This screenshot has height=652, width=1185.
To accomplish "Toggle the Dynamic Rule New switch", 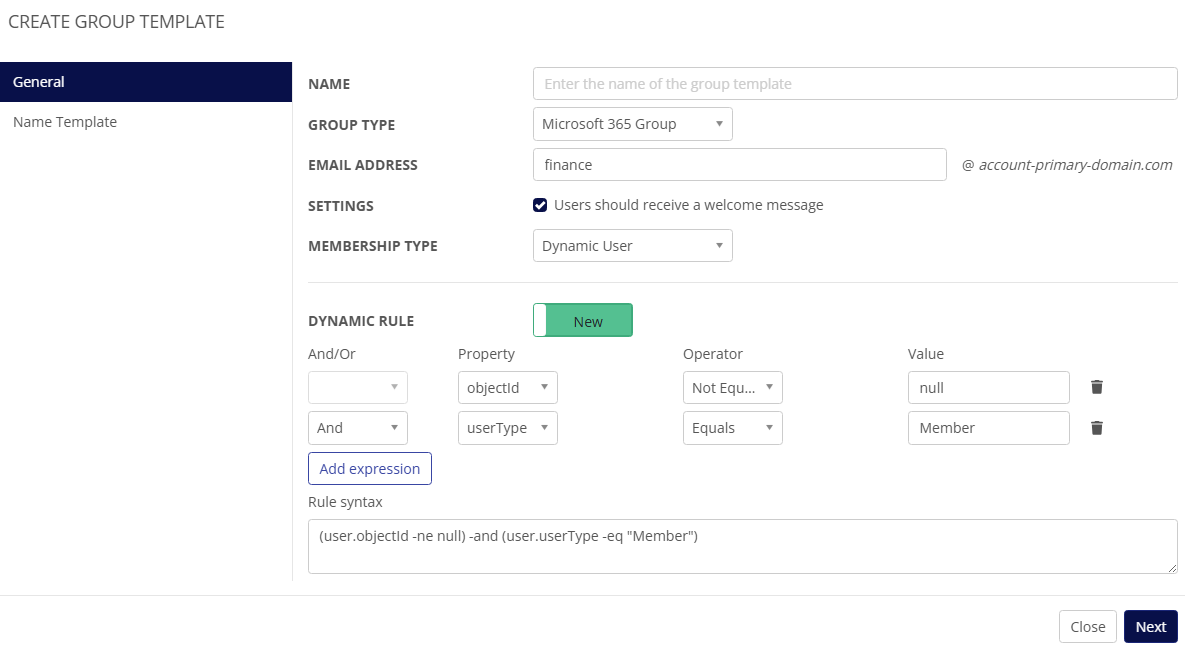I will point(583,321).
